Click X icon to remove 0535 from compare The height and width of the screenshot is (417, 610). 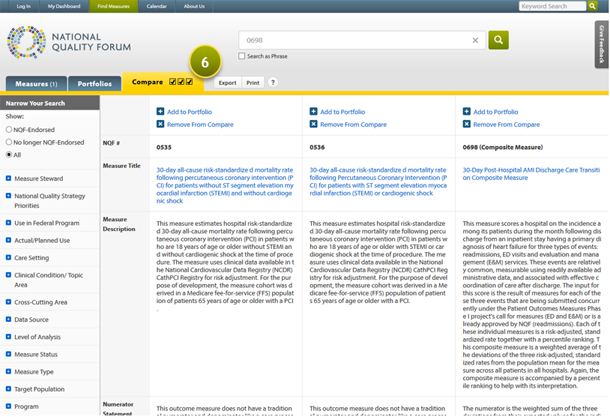[160, 124]
